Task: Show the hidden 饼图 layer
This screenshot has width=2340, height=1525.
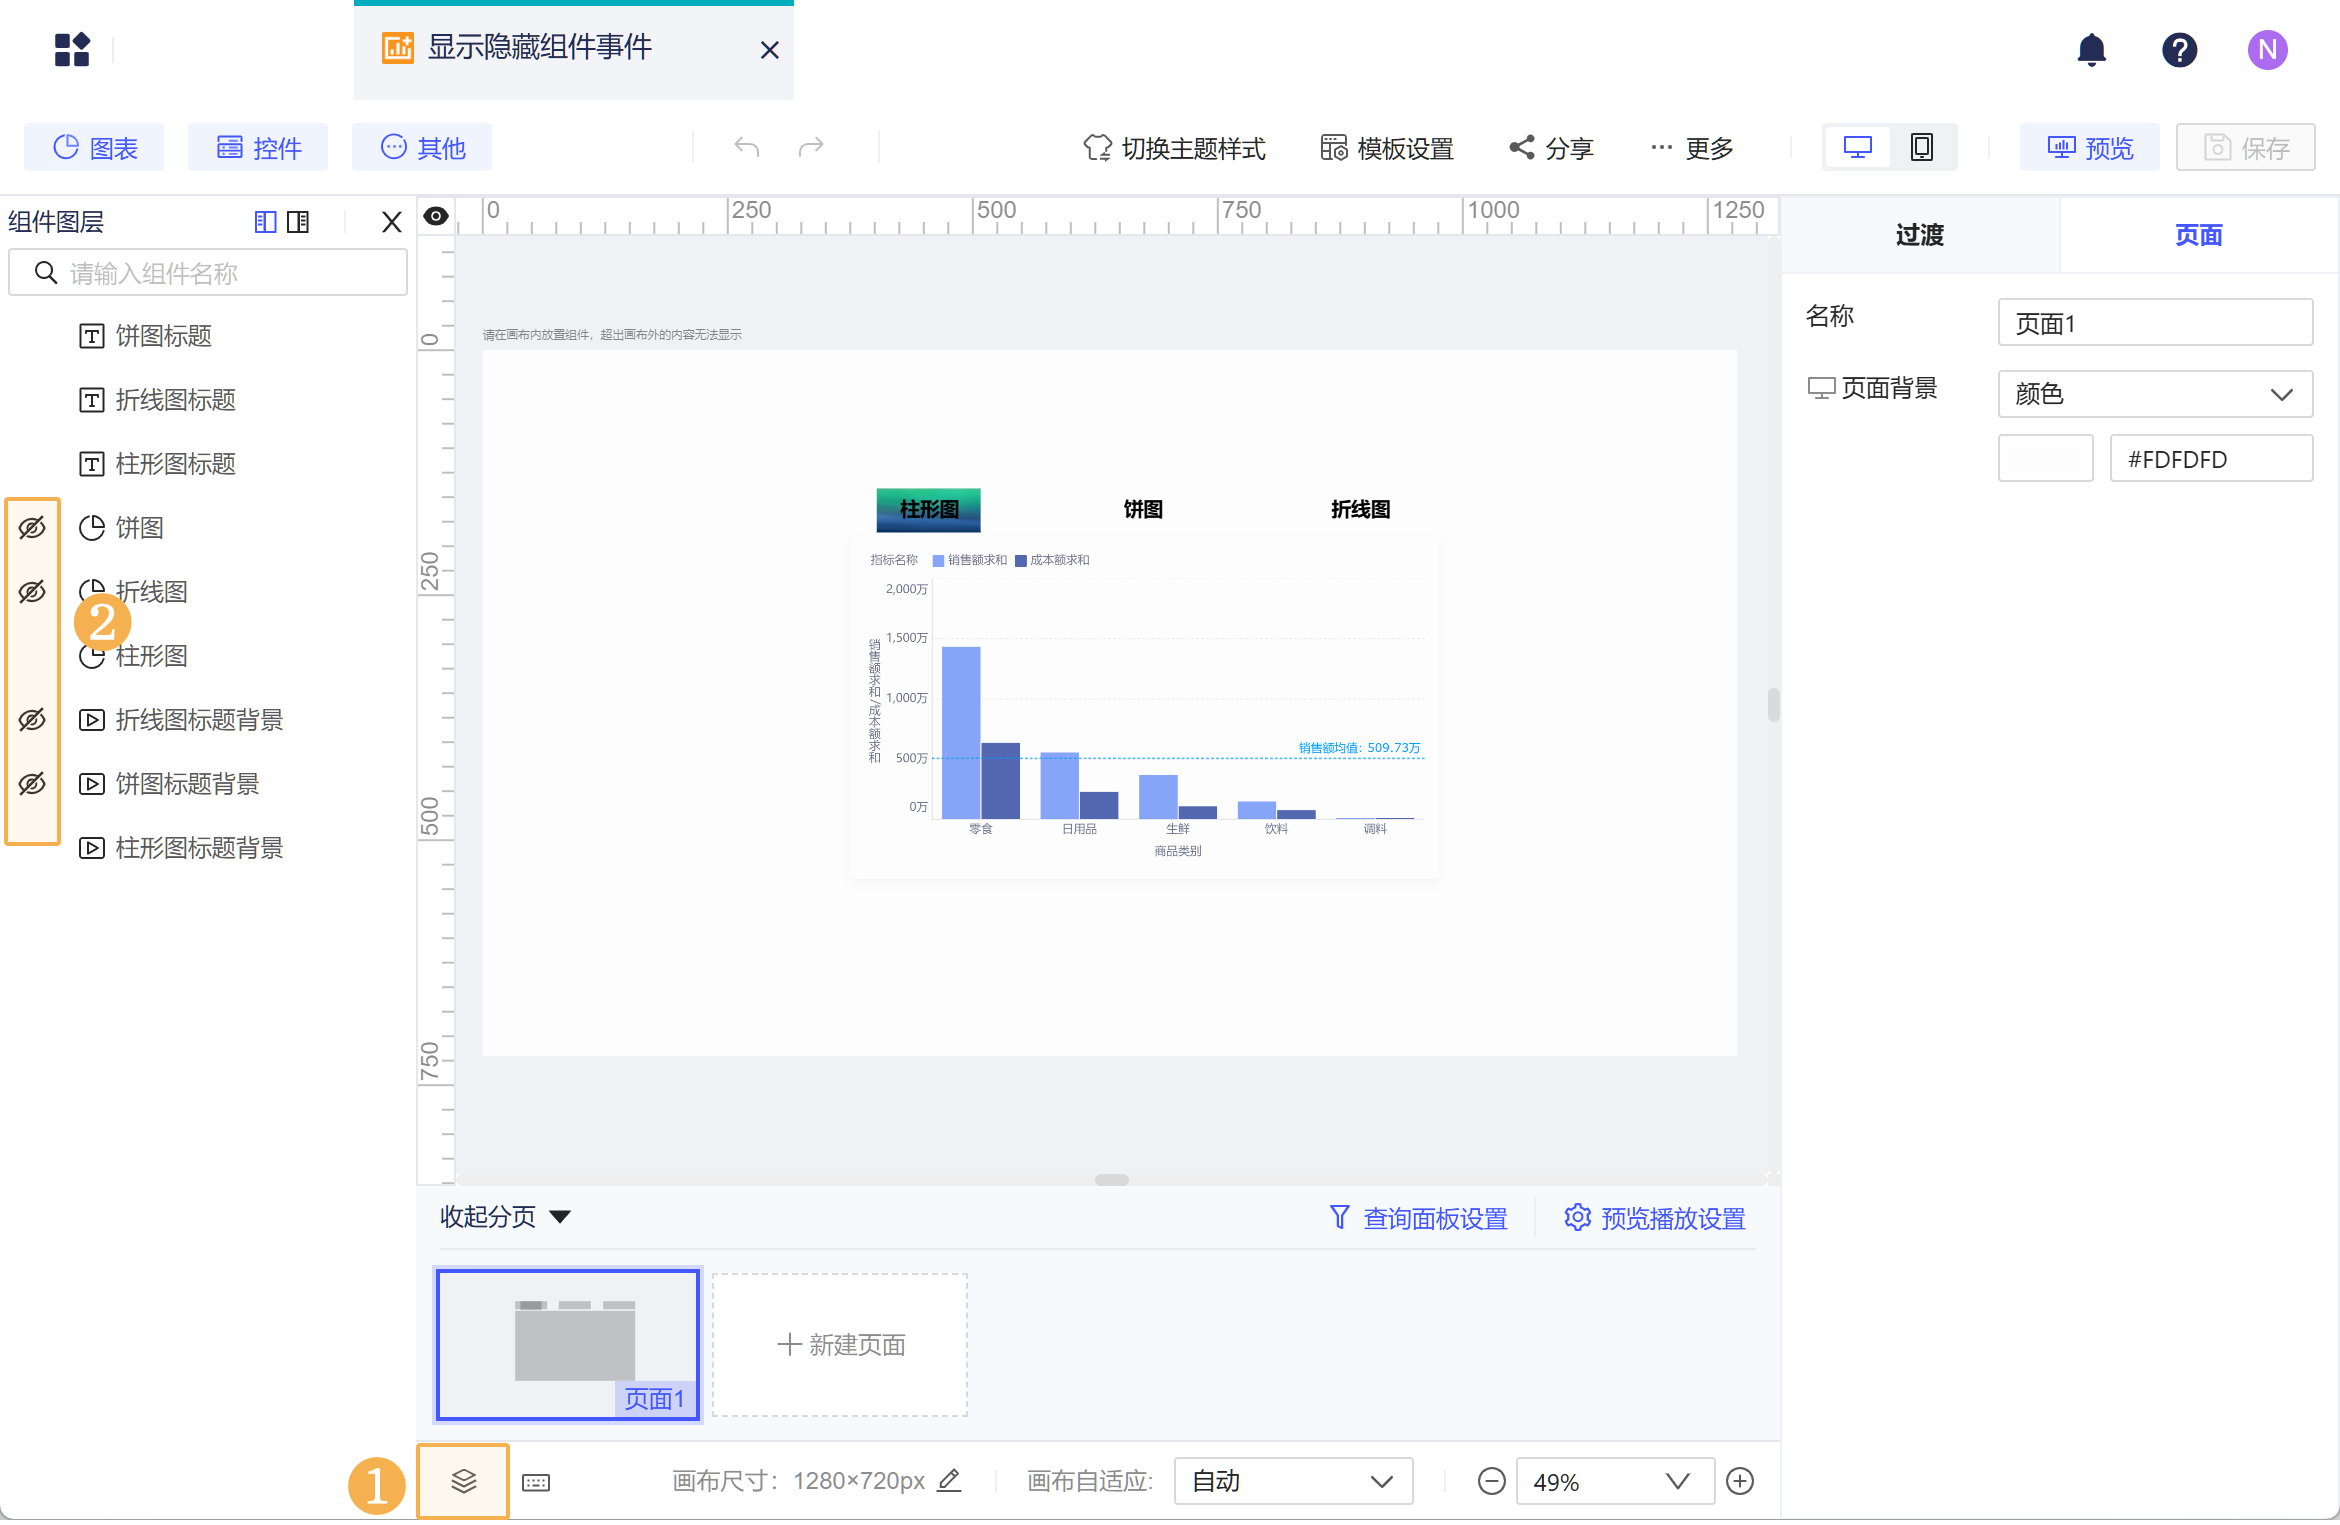Action: point(32,528)
